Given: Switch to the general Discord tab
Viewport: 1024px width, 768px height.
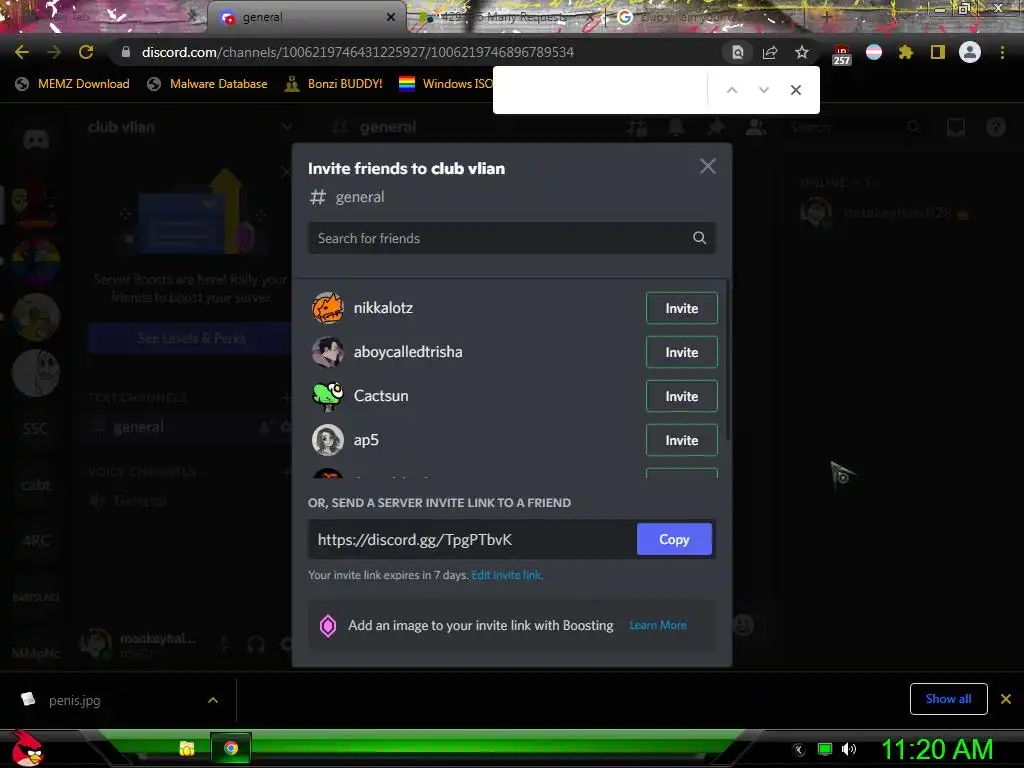Looking at the screenshot, I should (307, 18).
